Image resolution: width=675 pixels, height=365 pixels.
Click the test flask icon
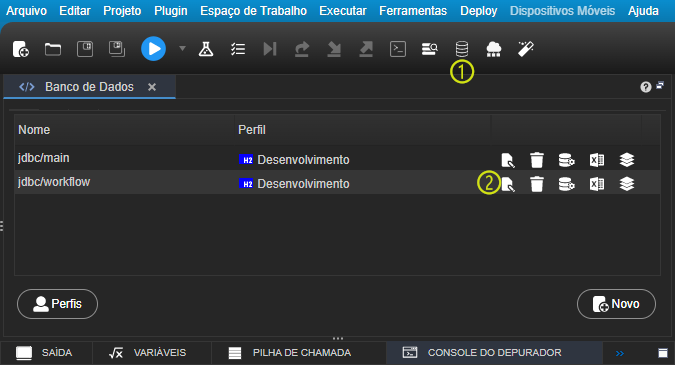[x=206, y=49]
